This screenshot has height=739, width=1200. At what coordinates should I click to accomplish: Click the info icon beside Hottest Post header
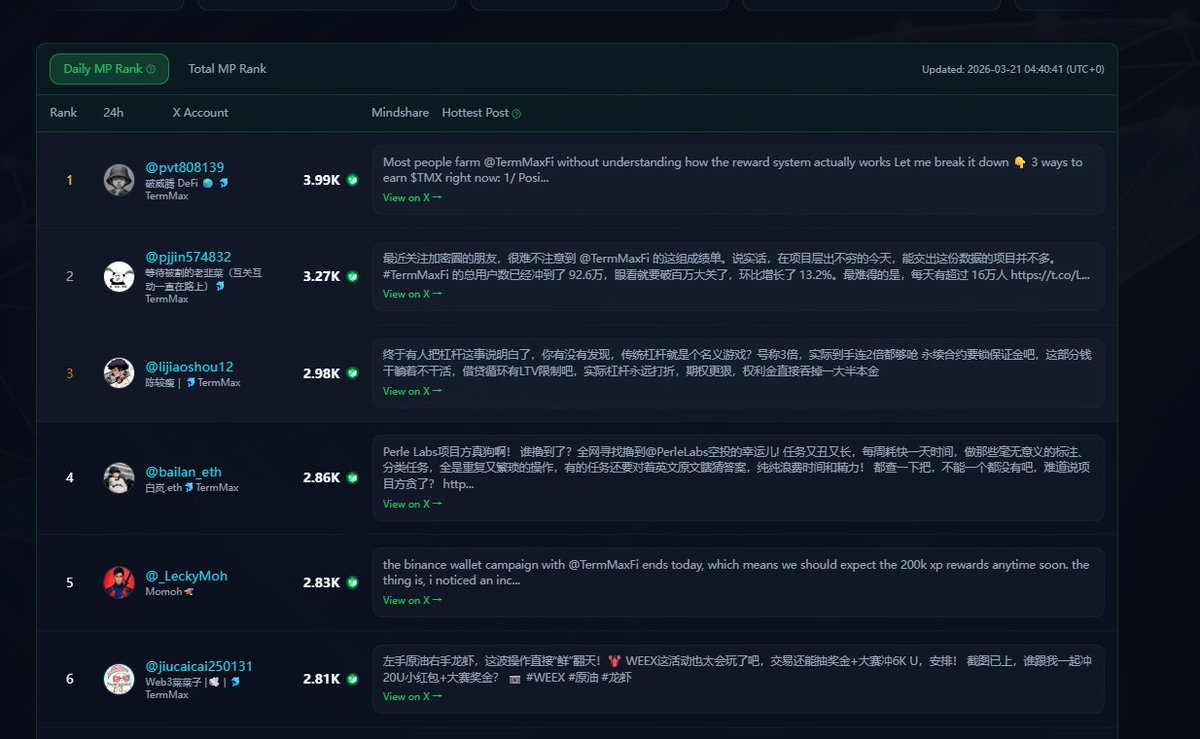(516, 113)
